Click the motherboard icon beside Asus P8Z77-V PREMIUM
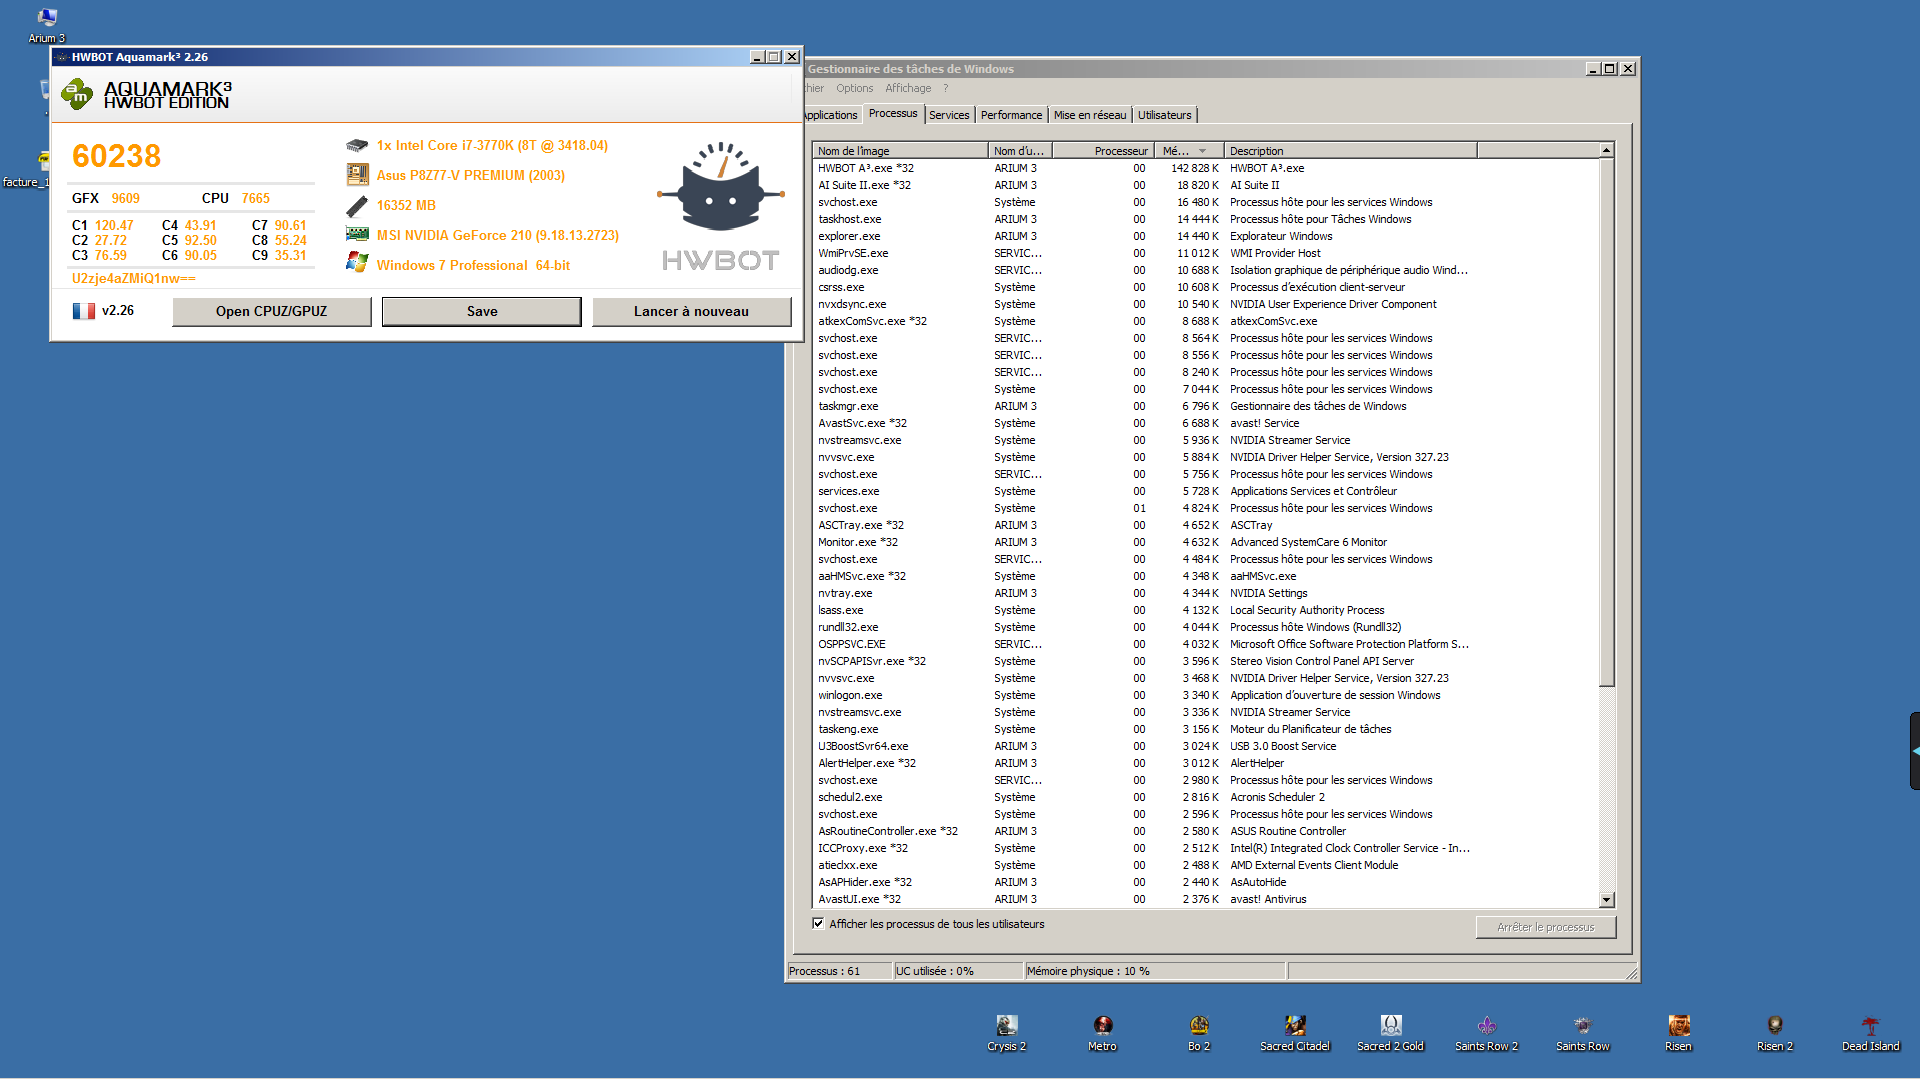 [357, 175]
